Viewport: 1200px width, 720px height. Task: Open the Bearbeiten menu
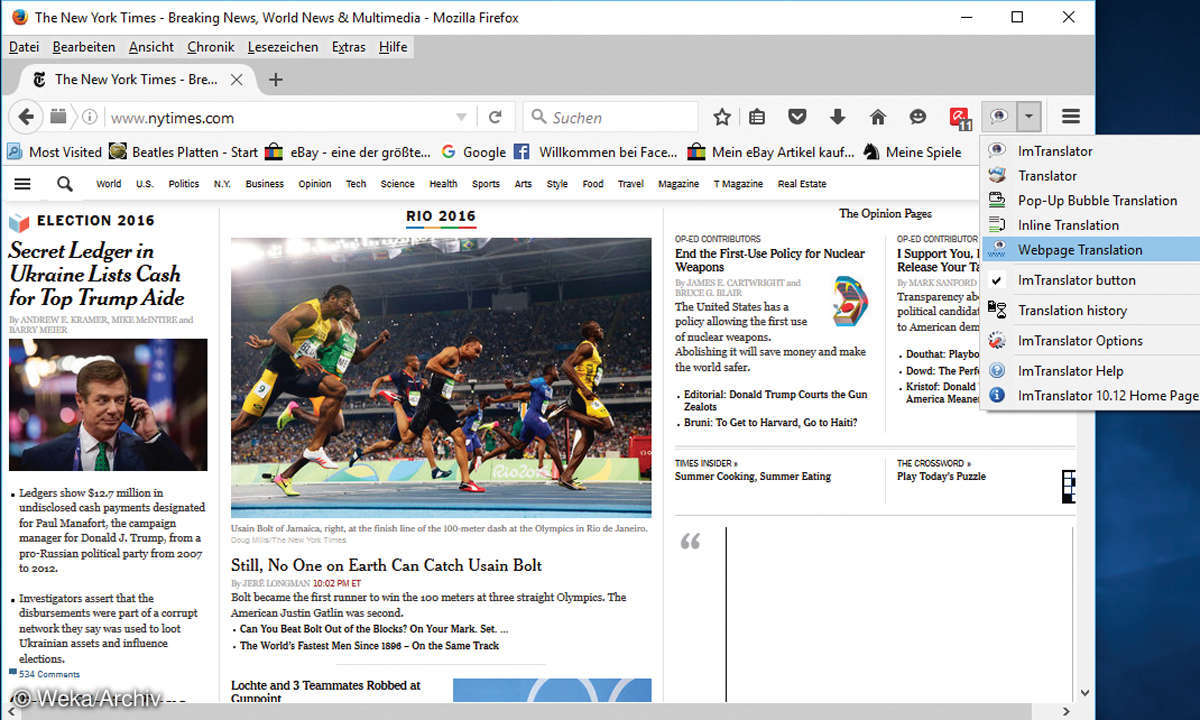[x=84, y=47]
